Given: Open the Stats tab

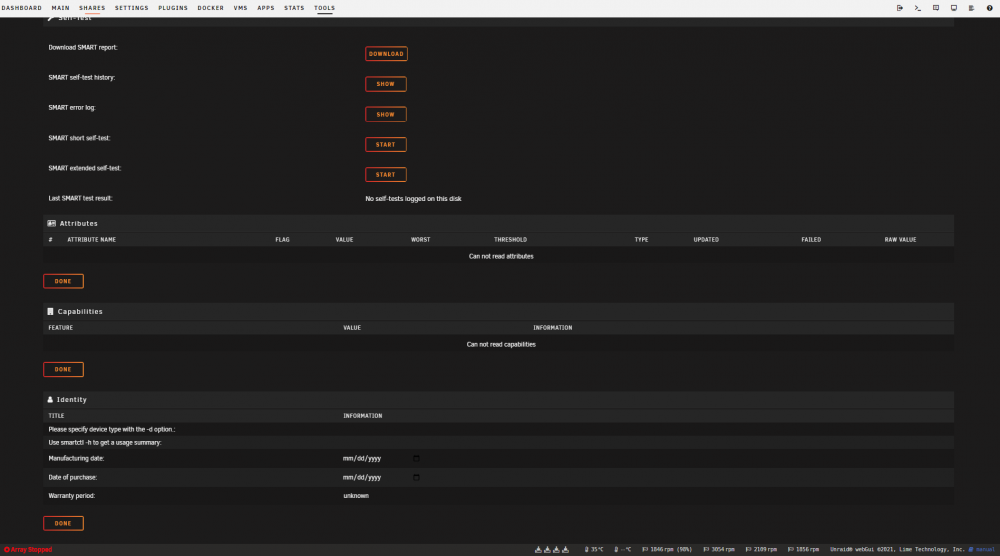Looking at the screenshot, I should tap(294, 8).
